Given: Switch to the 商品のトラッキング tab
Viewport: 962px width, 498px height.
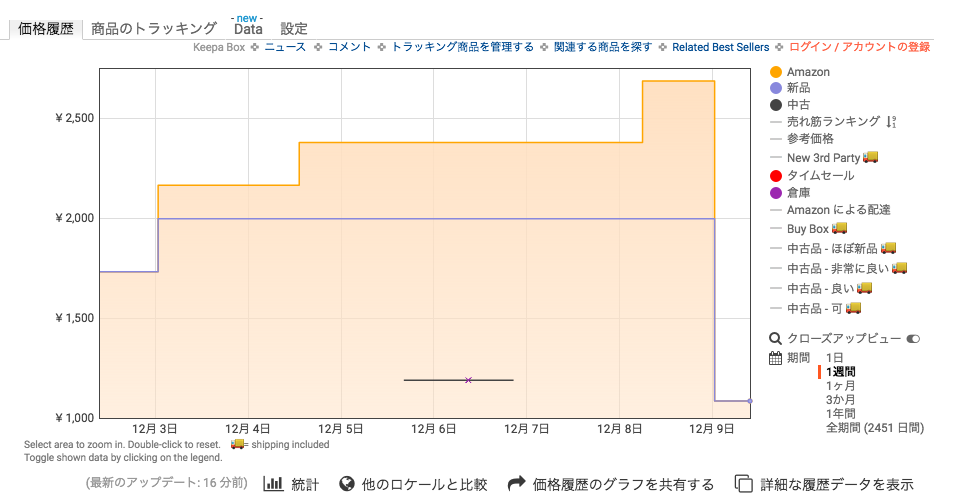Looking at the screenshot, I should (154, 29).
